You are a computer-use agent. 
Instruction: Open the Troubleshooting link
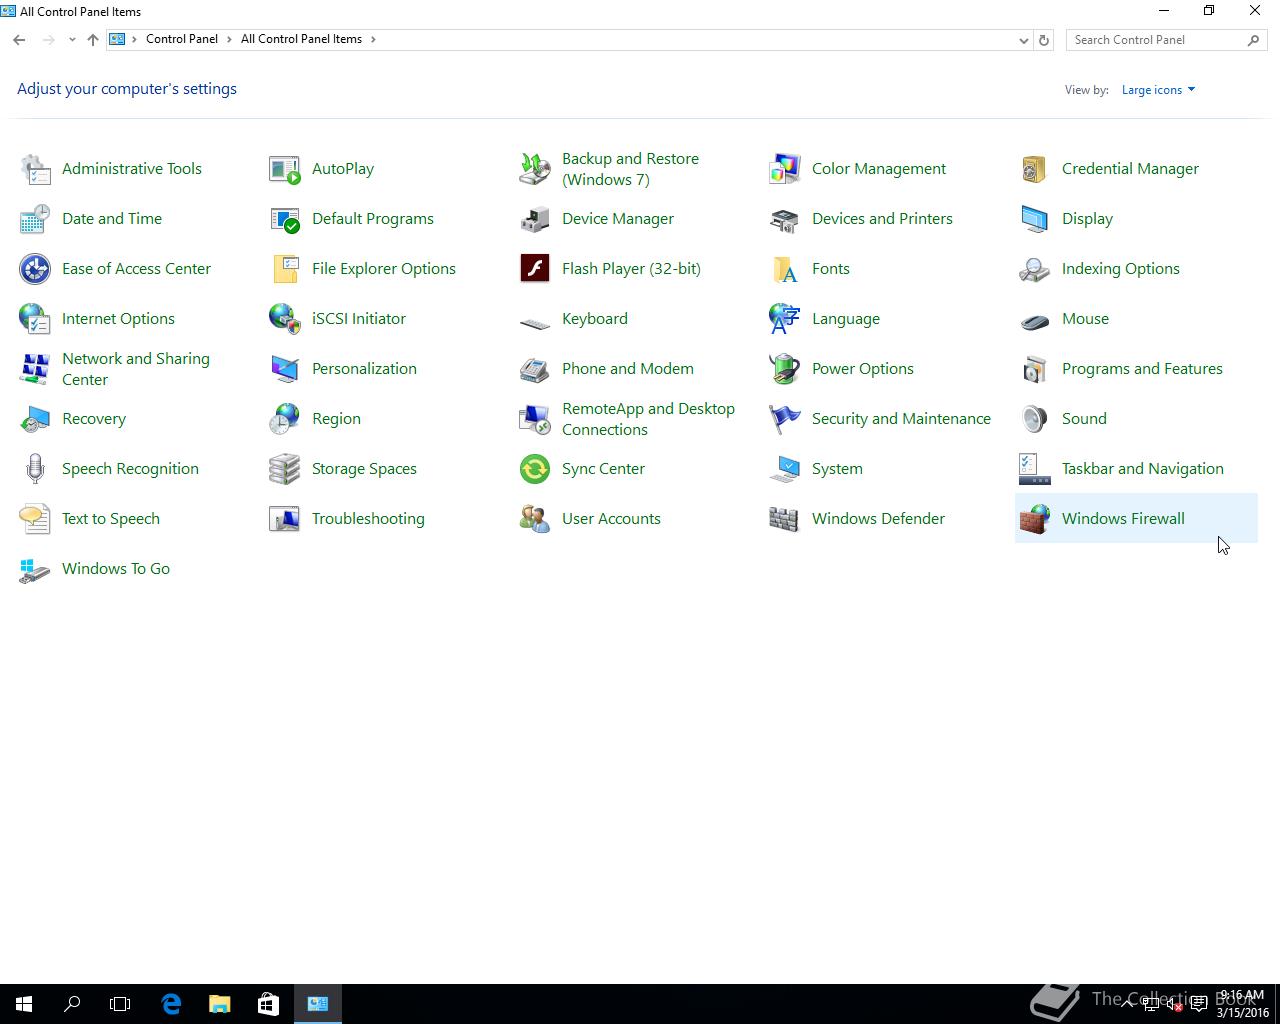[368, 519]
